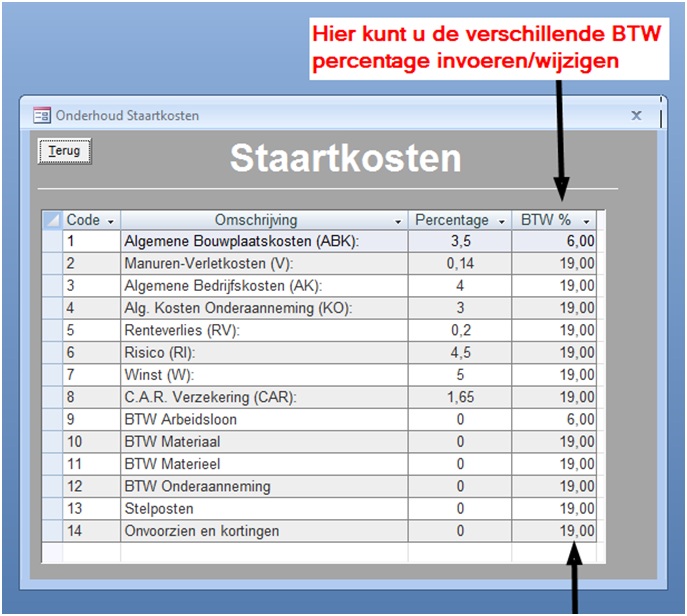Click the Percentage cell for Risico (RI)
The image size is (687, 616).
459,352
